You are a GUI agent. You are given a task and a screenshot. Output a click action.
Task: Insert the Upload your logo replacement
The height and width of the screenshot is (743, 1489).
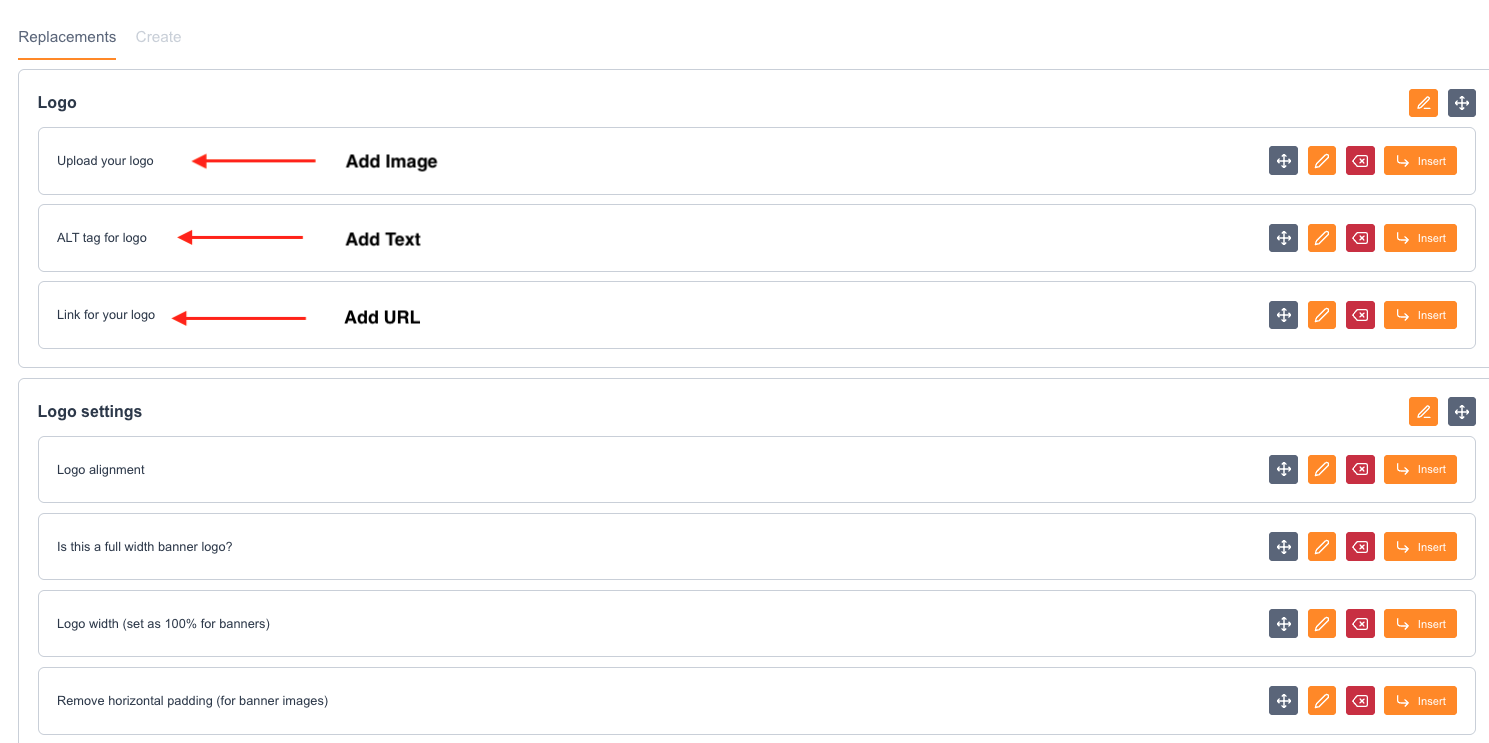1420,161
